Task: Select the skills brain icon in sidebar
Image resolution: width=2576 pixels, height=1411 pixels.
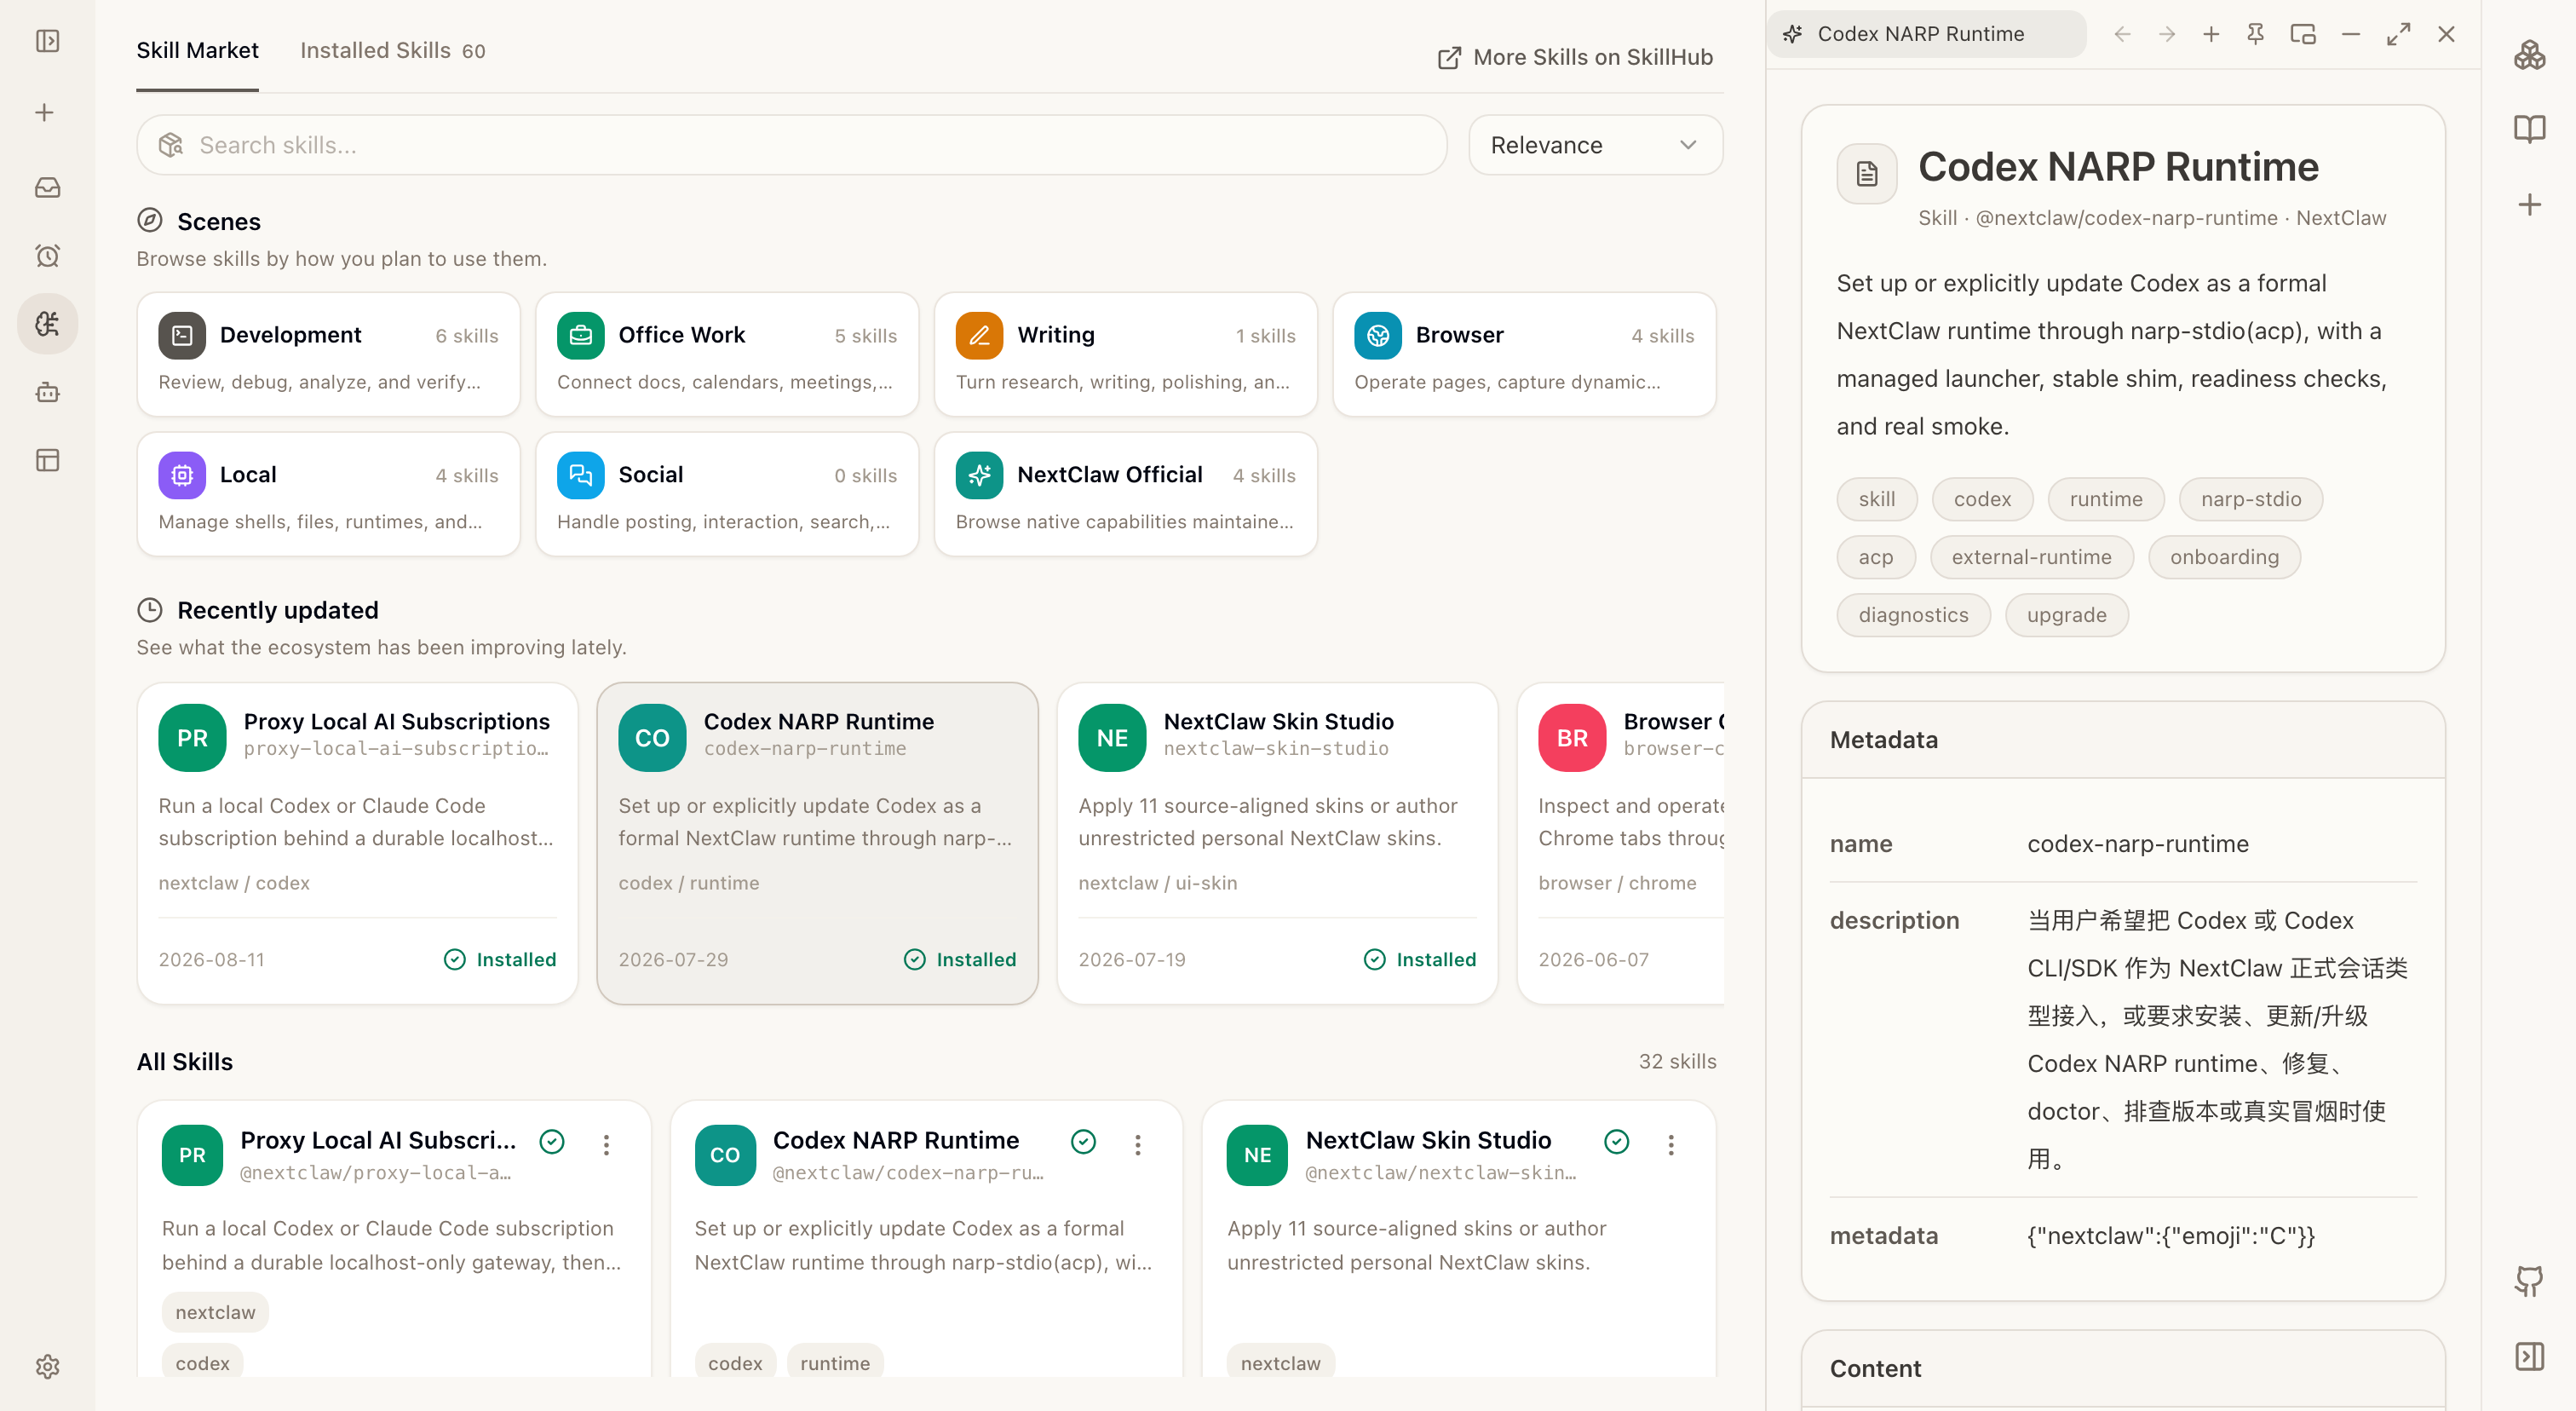Action: coord(47,323)
